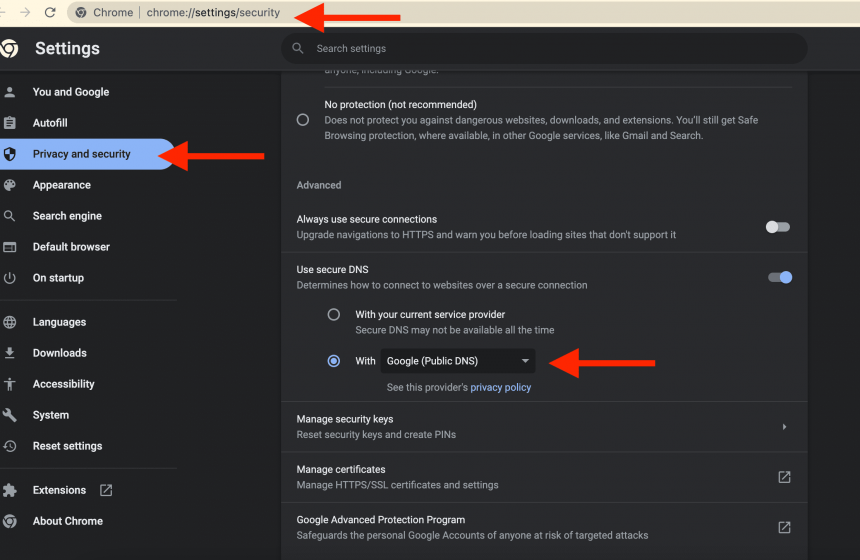Image resolution: width=860 pixels, height=560 pixels.
Task: Open Downloads settings section
Action: tap(60, 353)
